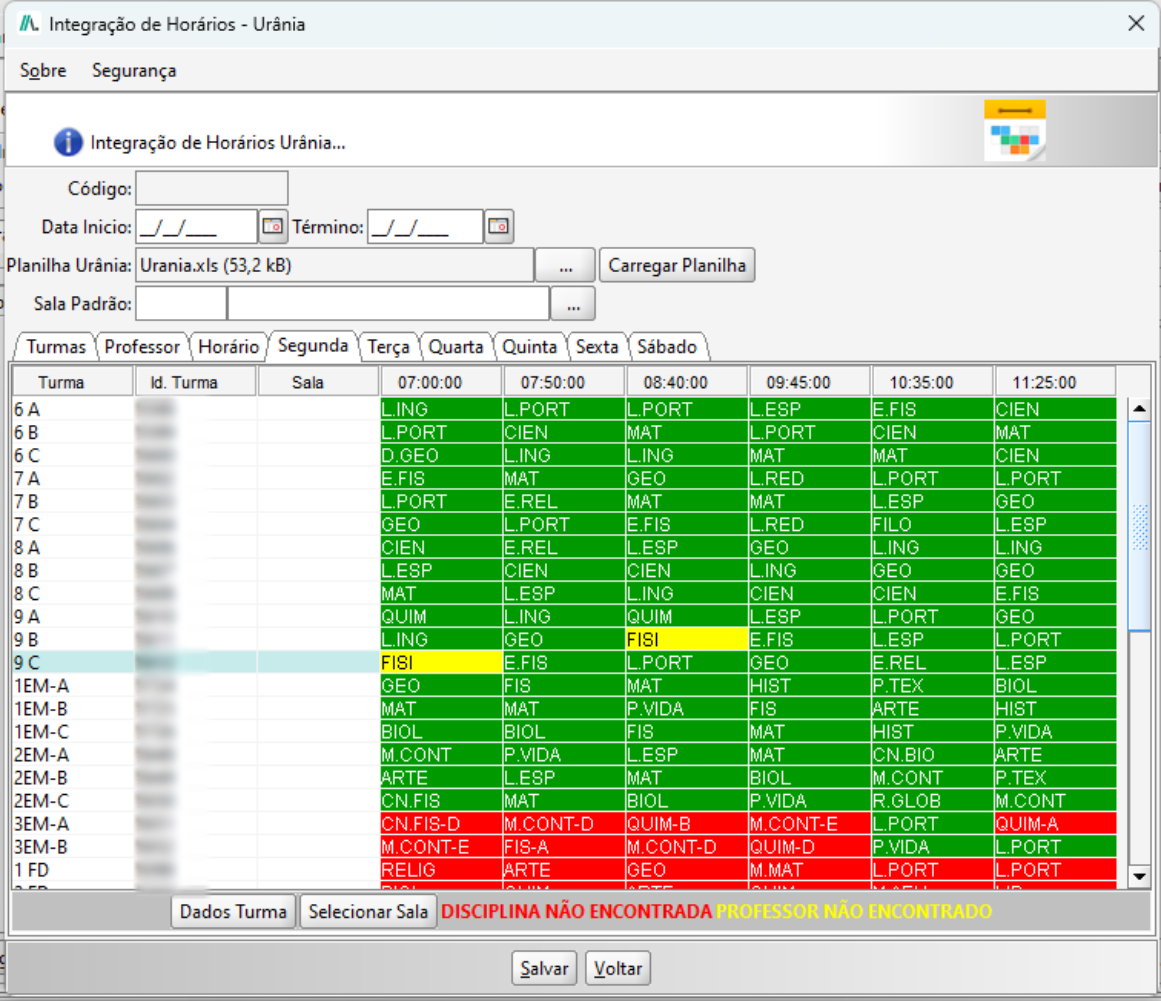Select row 6 A in the Turma column
The height and width of the screenshot is (1001, 1161).
pyautogui.click(x=73, y=409)
